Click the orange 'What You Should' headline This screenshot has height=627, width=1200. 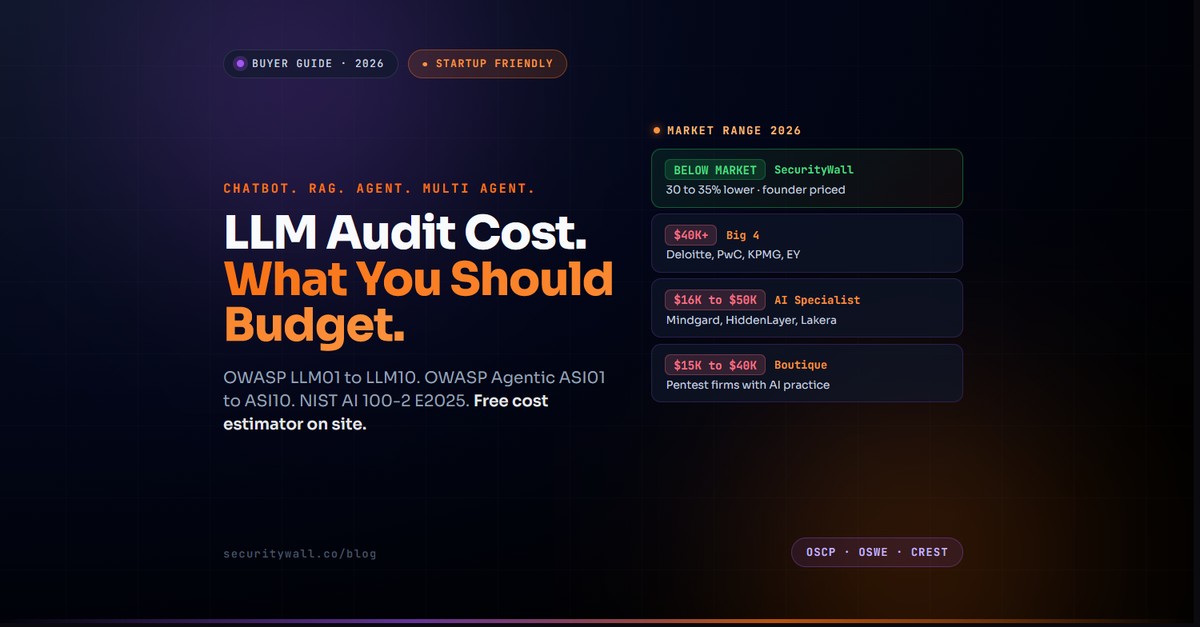tap(419, 278)
